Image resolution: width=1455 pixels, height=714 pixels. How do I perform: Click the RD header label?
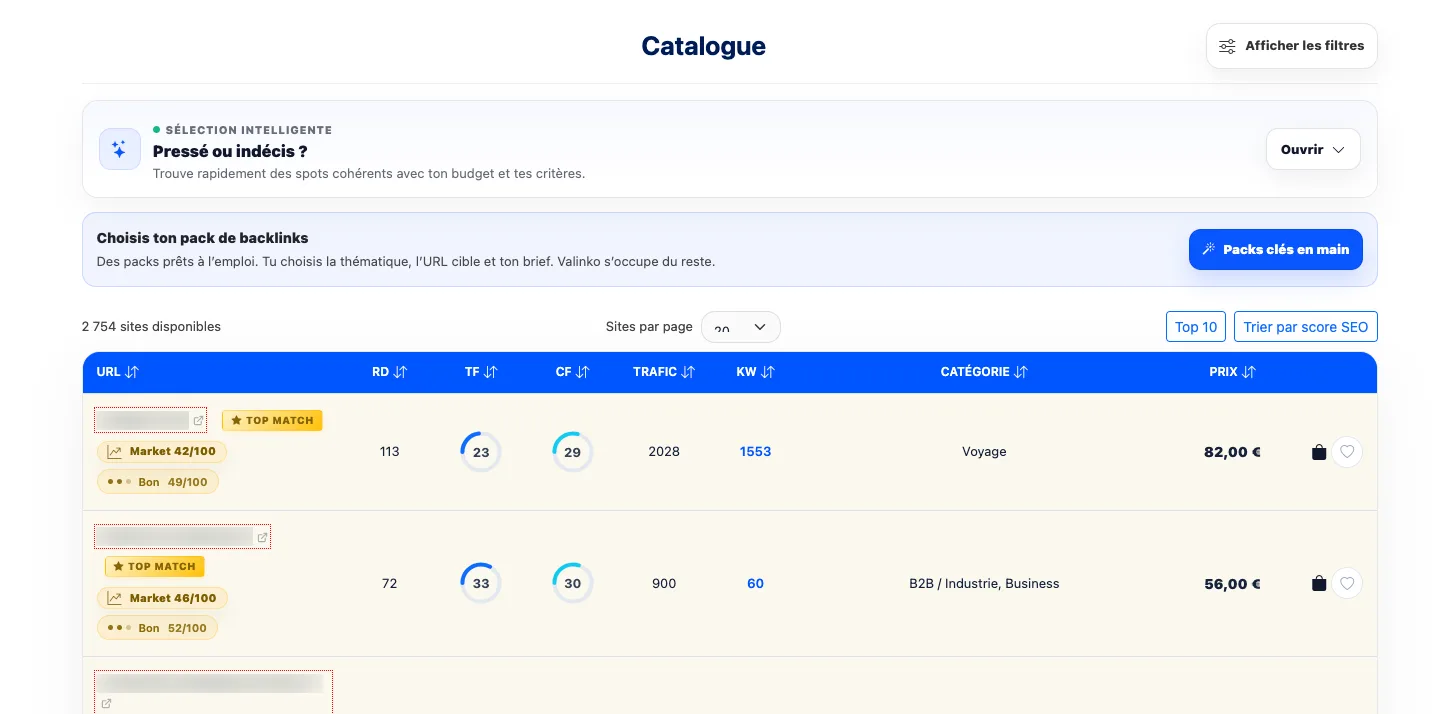(380, 372)
